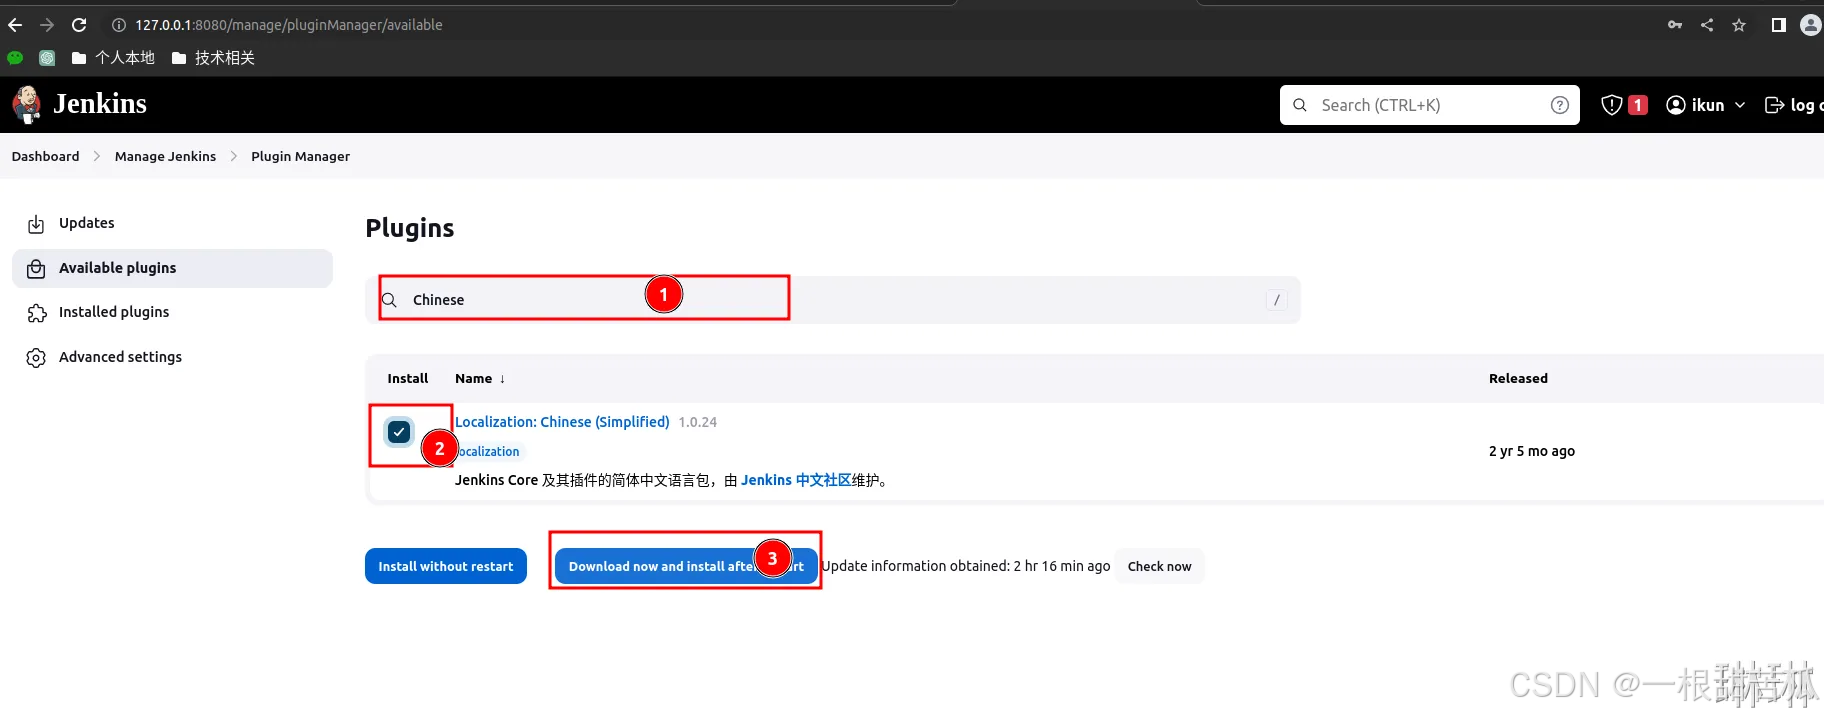Open the browser profile avatar
The image size is (1824, 717).
click(1811, 25)
